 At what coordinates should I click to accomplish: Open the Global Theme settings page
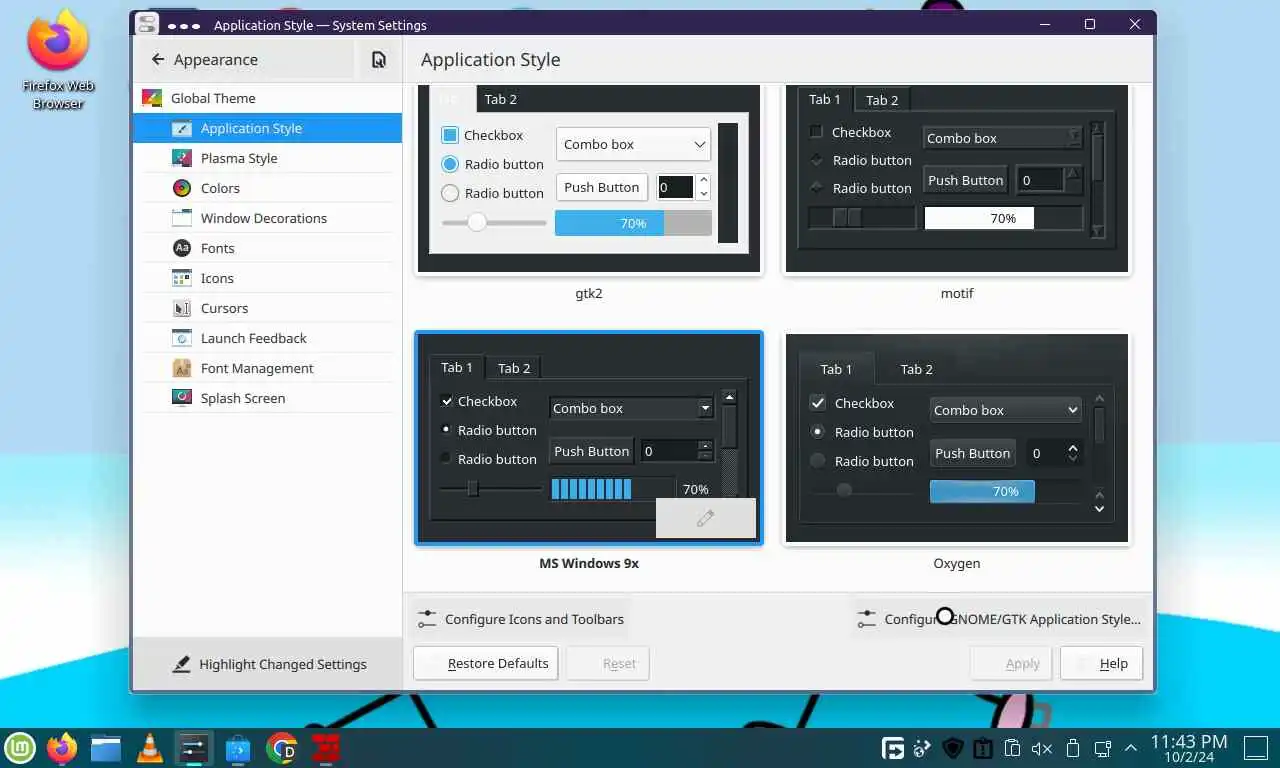click(267, 98)
